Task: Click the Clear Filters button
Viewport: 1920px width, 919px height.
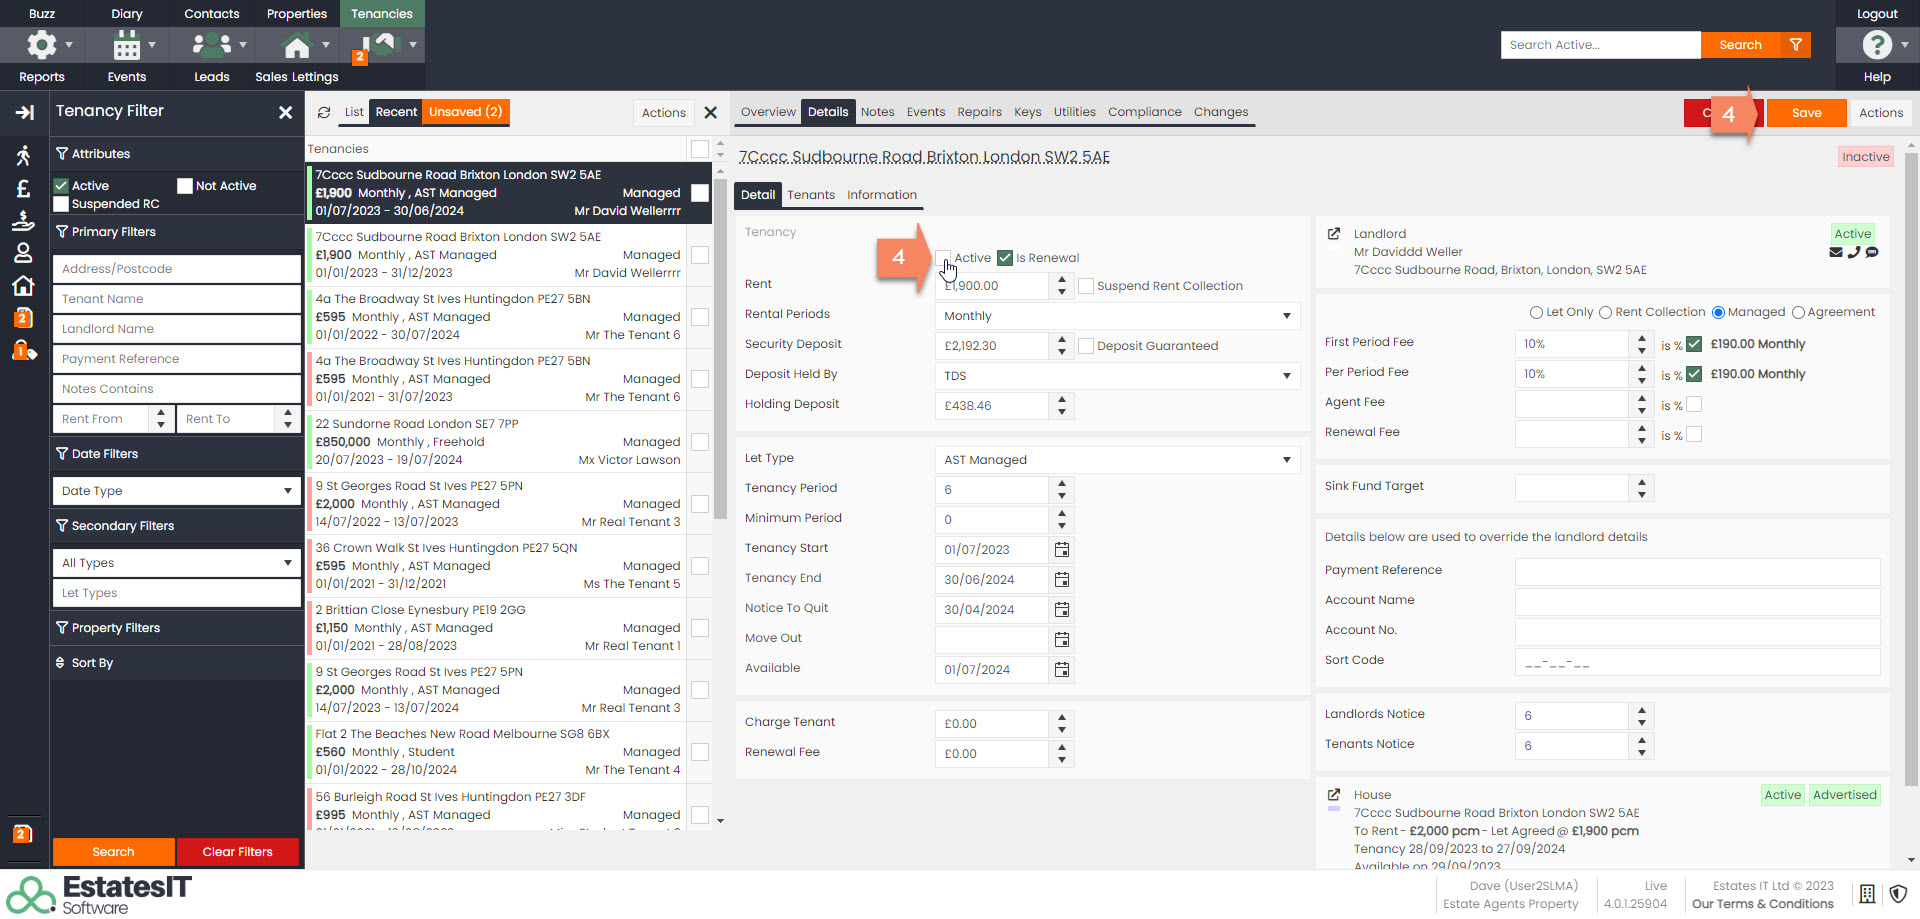Action: [237, 852]
